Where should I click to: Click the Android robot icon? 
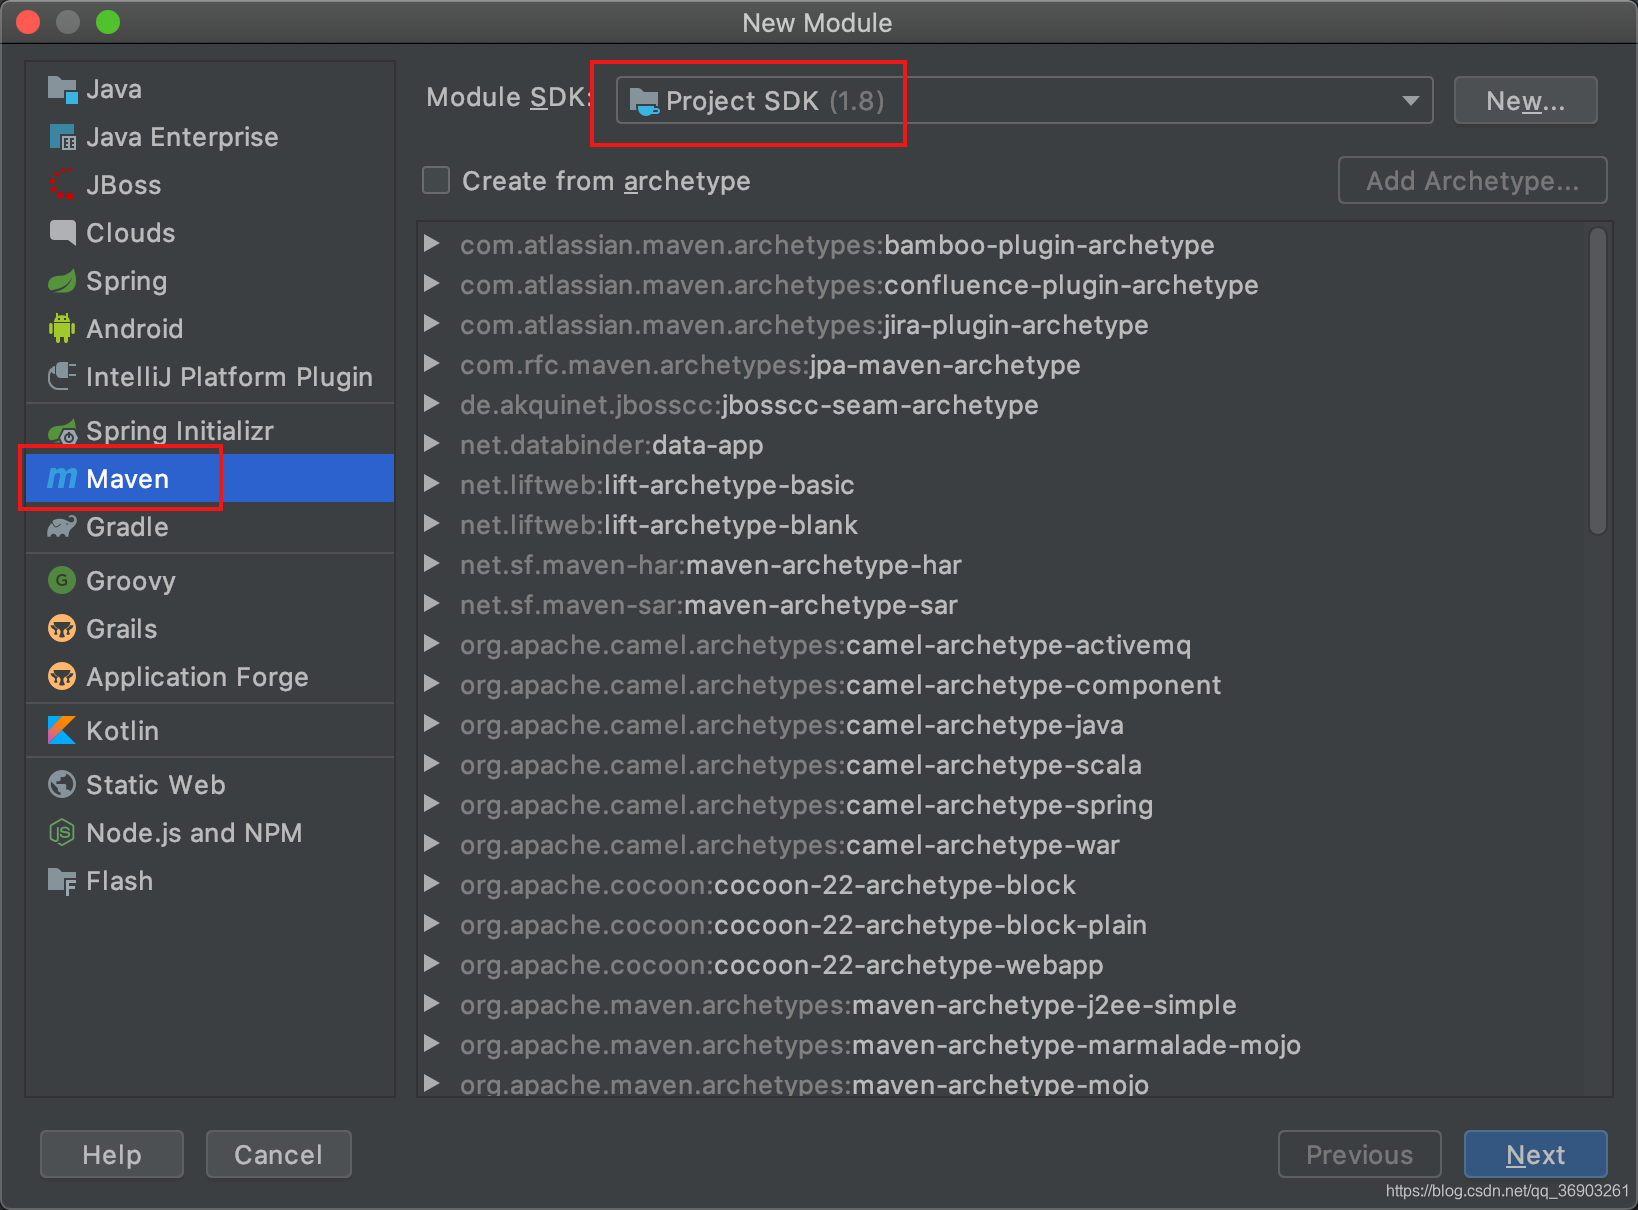(62, 328)
